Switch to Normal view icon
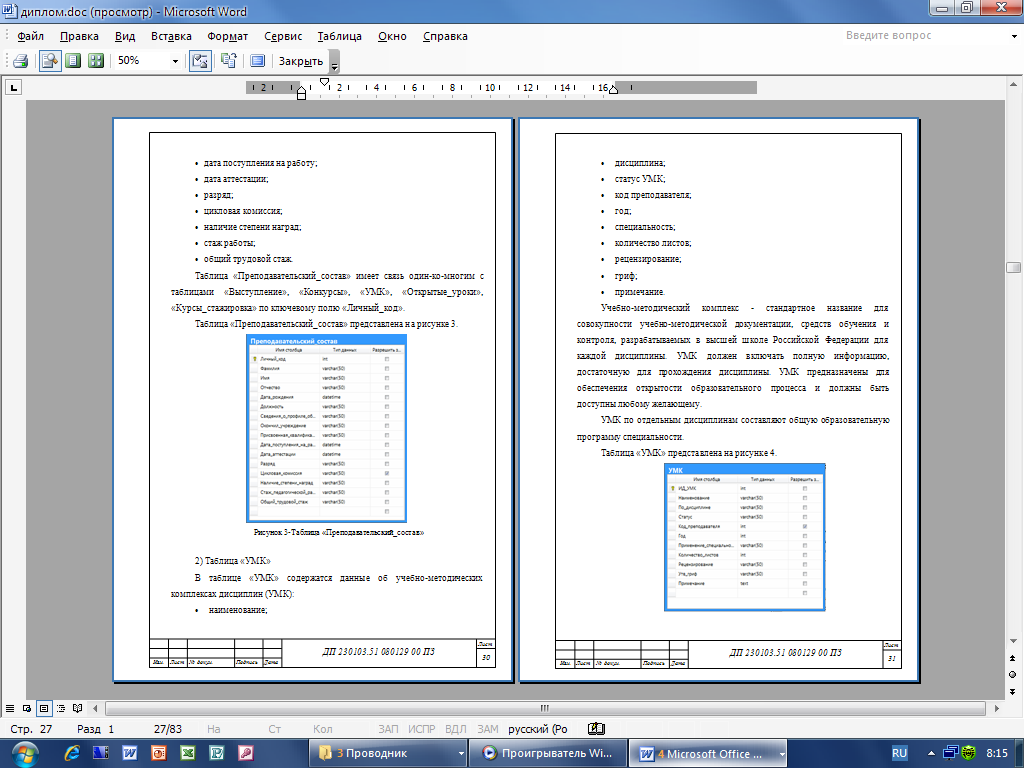Image resolution: width=1024 pixels, height=768 pixels. pyautogui.click(x=10, y=708)
